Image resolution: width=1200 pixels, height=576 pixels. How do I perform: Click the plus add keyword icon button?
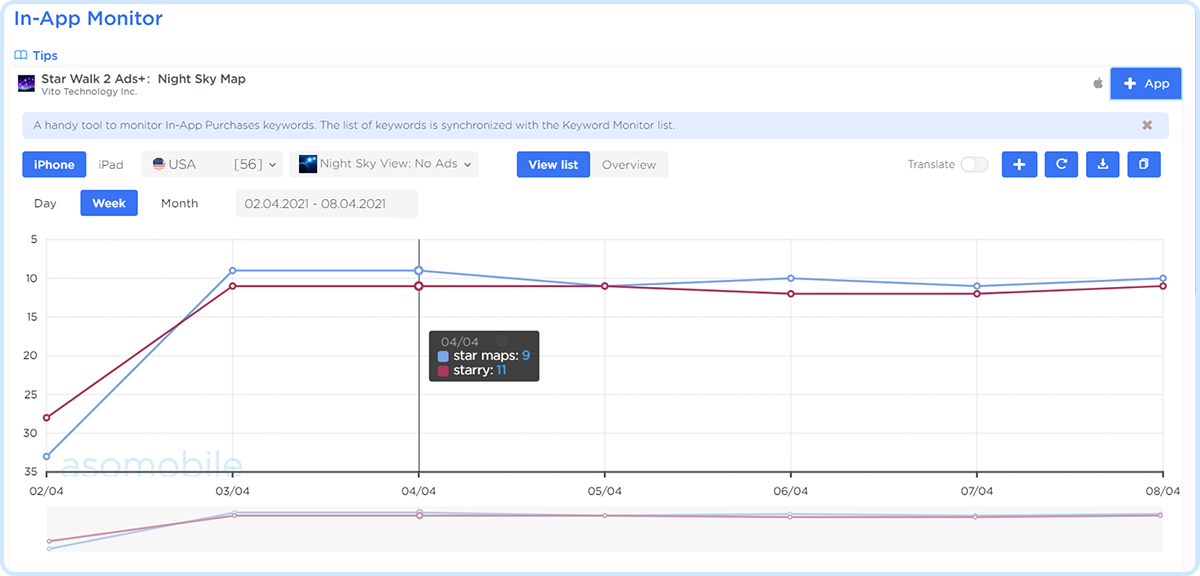[1018, 165]
